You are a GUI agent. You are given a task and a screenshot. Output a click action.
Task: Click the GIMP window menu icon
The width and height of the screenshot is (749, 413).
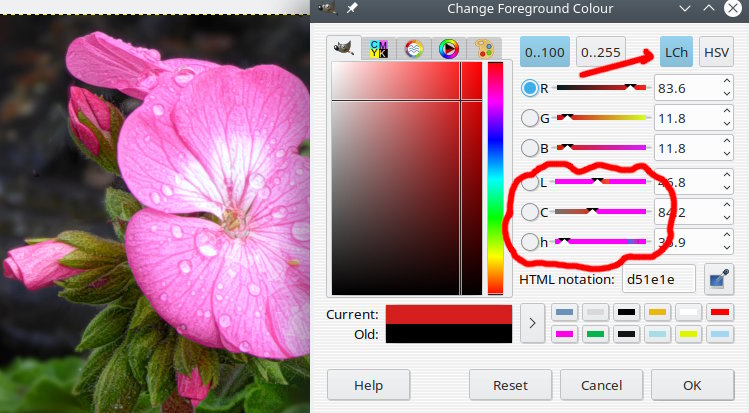pos(328,8)
